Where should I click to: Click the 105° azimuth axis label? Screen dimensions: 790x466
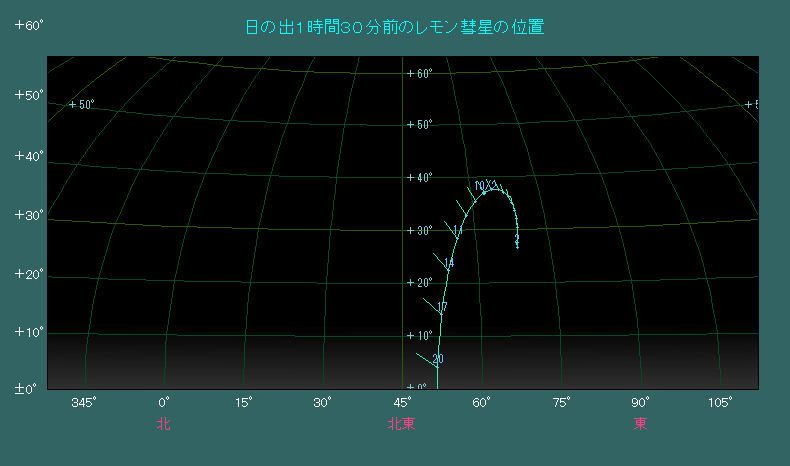click(x=720, y=402)
